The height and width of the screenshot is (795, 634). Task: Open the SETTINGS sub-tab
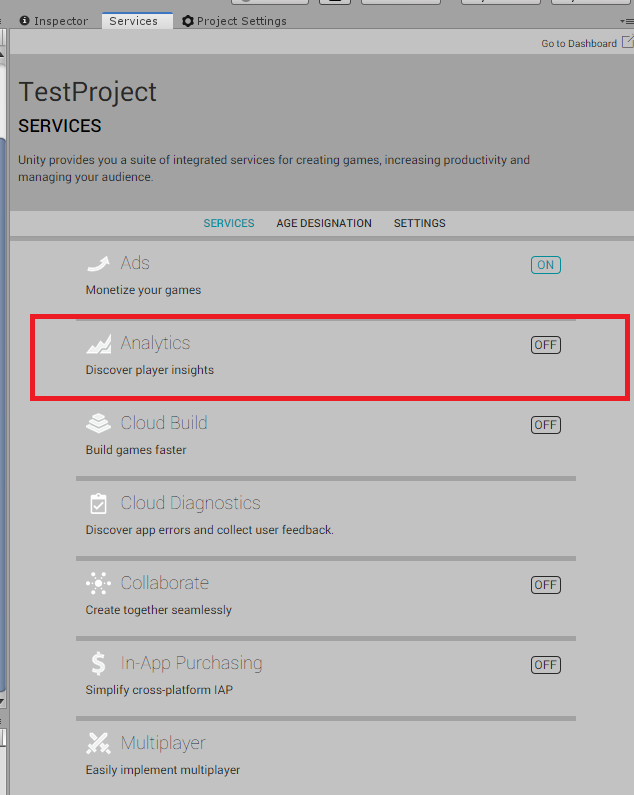pos(420,223)
